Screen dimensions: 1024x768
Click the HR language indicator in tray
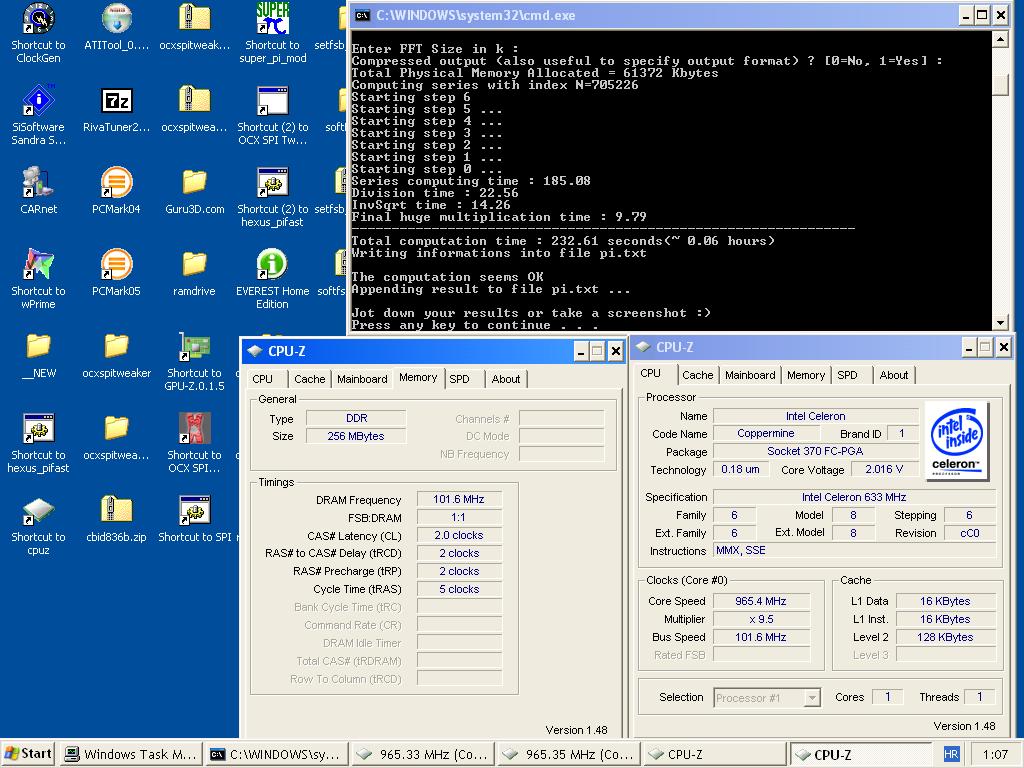coord(951,754)
